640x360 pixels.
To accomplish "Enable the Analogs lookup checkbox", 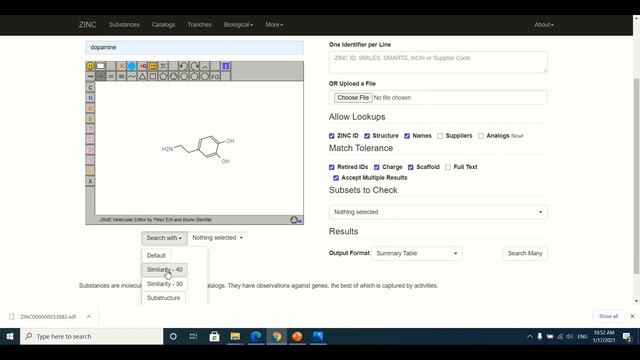I will click(x=481, y=136).
